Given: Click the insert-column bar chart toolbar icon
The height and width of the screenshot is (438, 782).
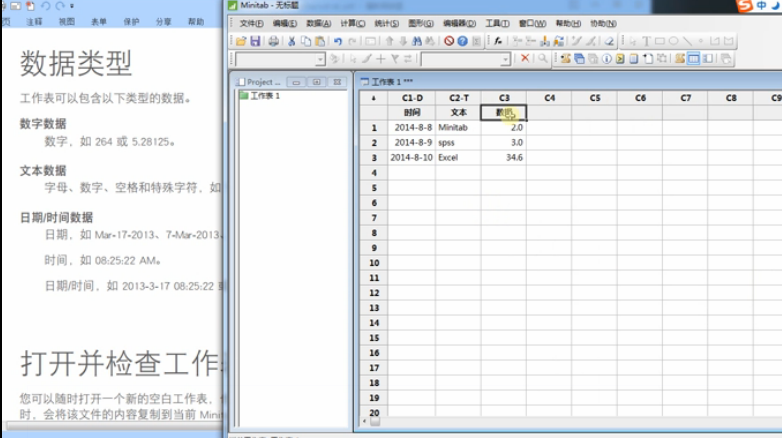Looking at the screenshot, I should pos(545,41).
